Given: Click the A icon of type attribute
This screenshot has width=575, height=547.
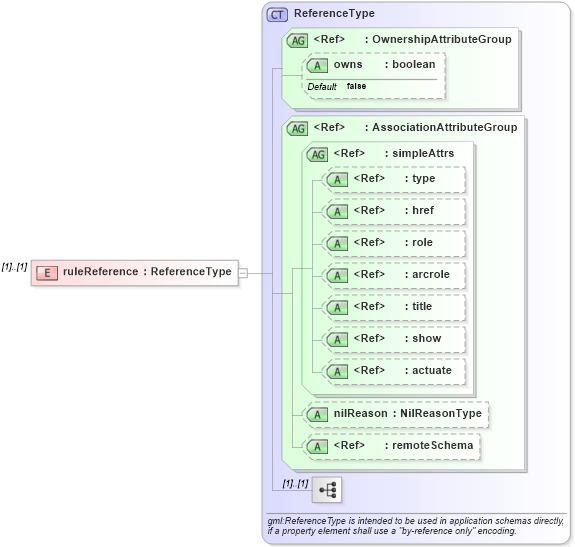Looking at the screenshot, I should [337, 180].
